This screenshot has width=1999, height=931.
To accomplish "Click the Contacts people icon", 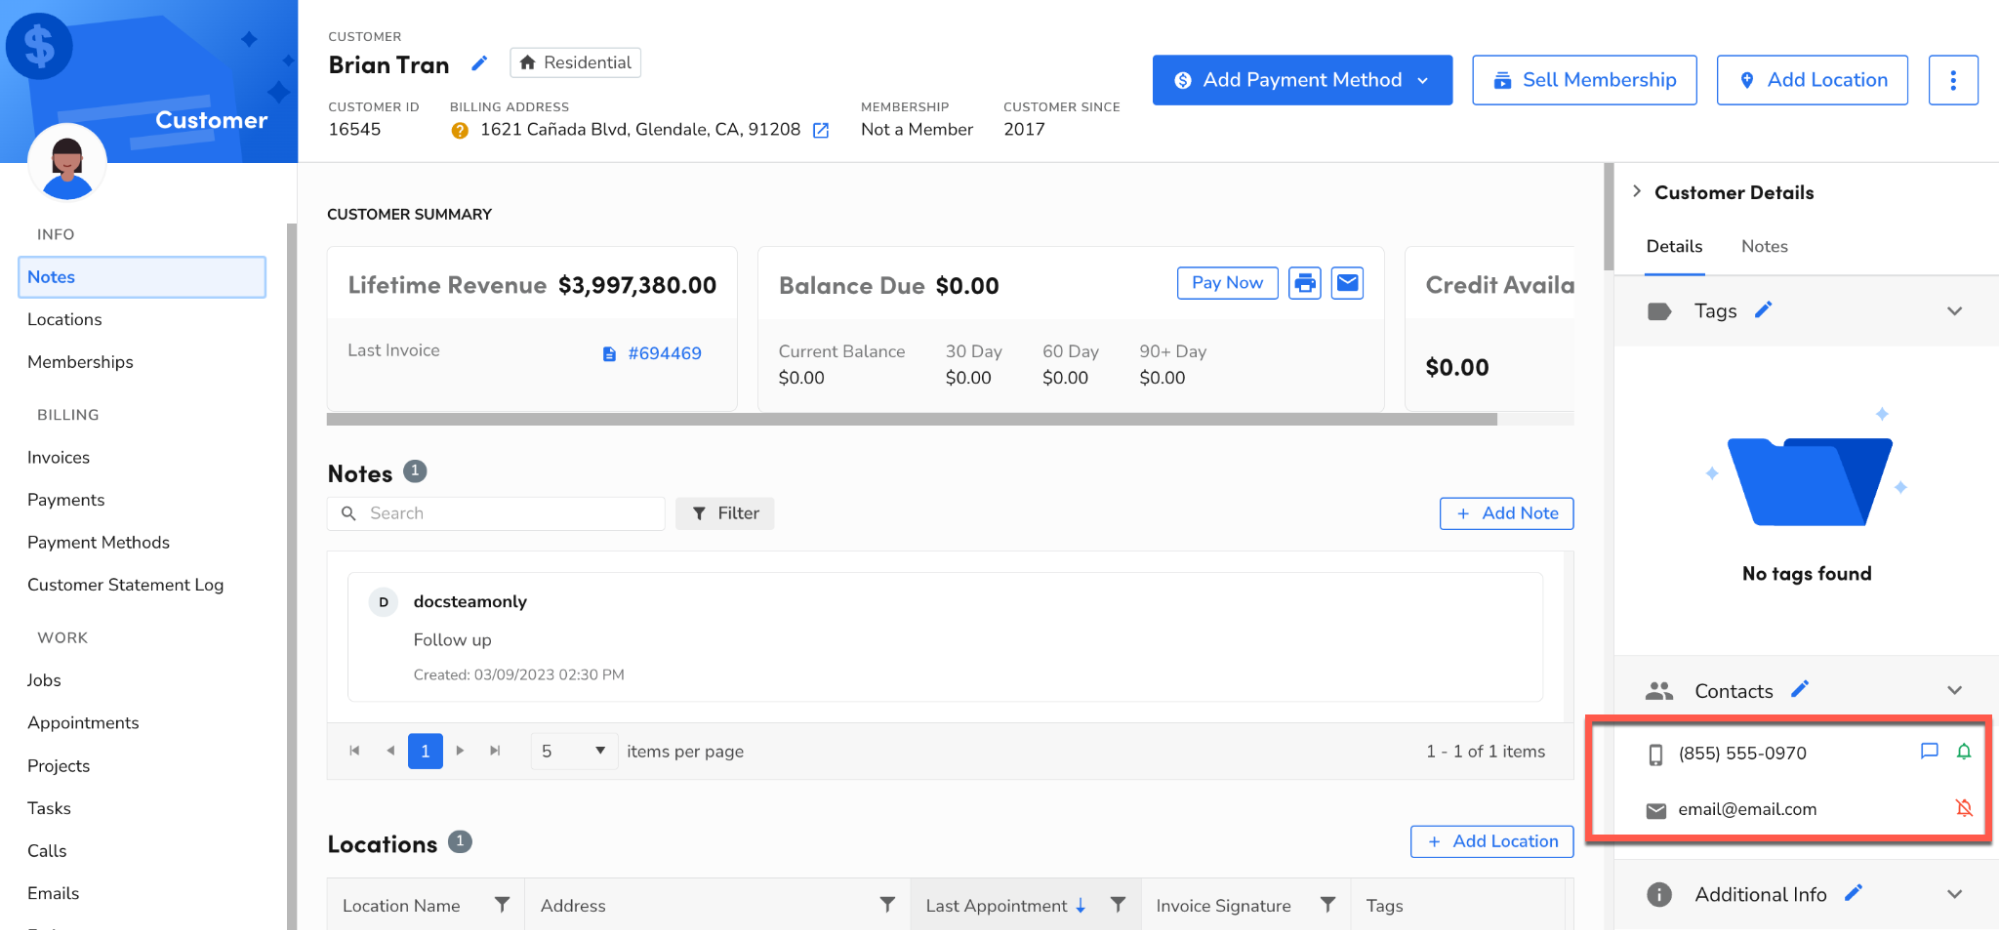I will [1659, 691].
